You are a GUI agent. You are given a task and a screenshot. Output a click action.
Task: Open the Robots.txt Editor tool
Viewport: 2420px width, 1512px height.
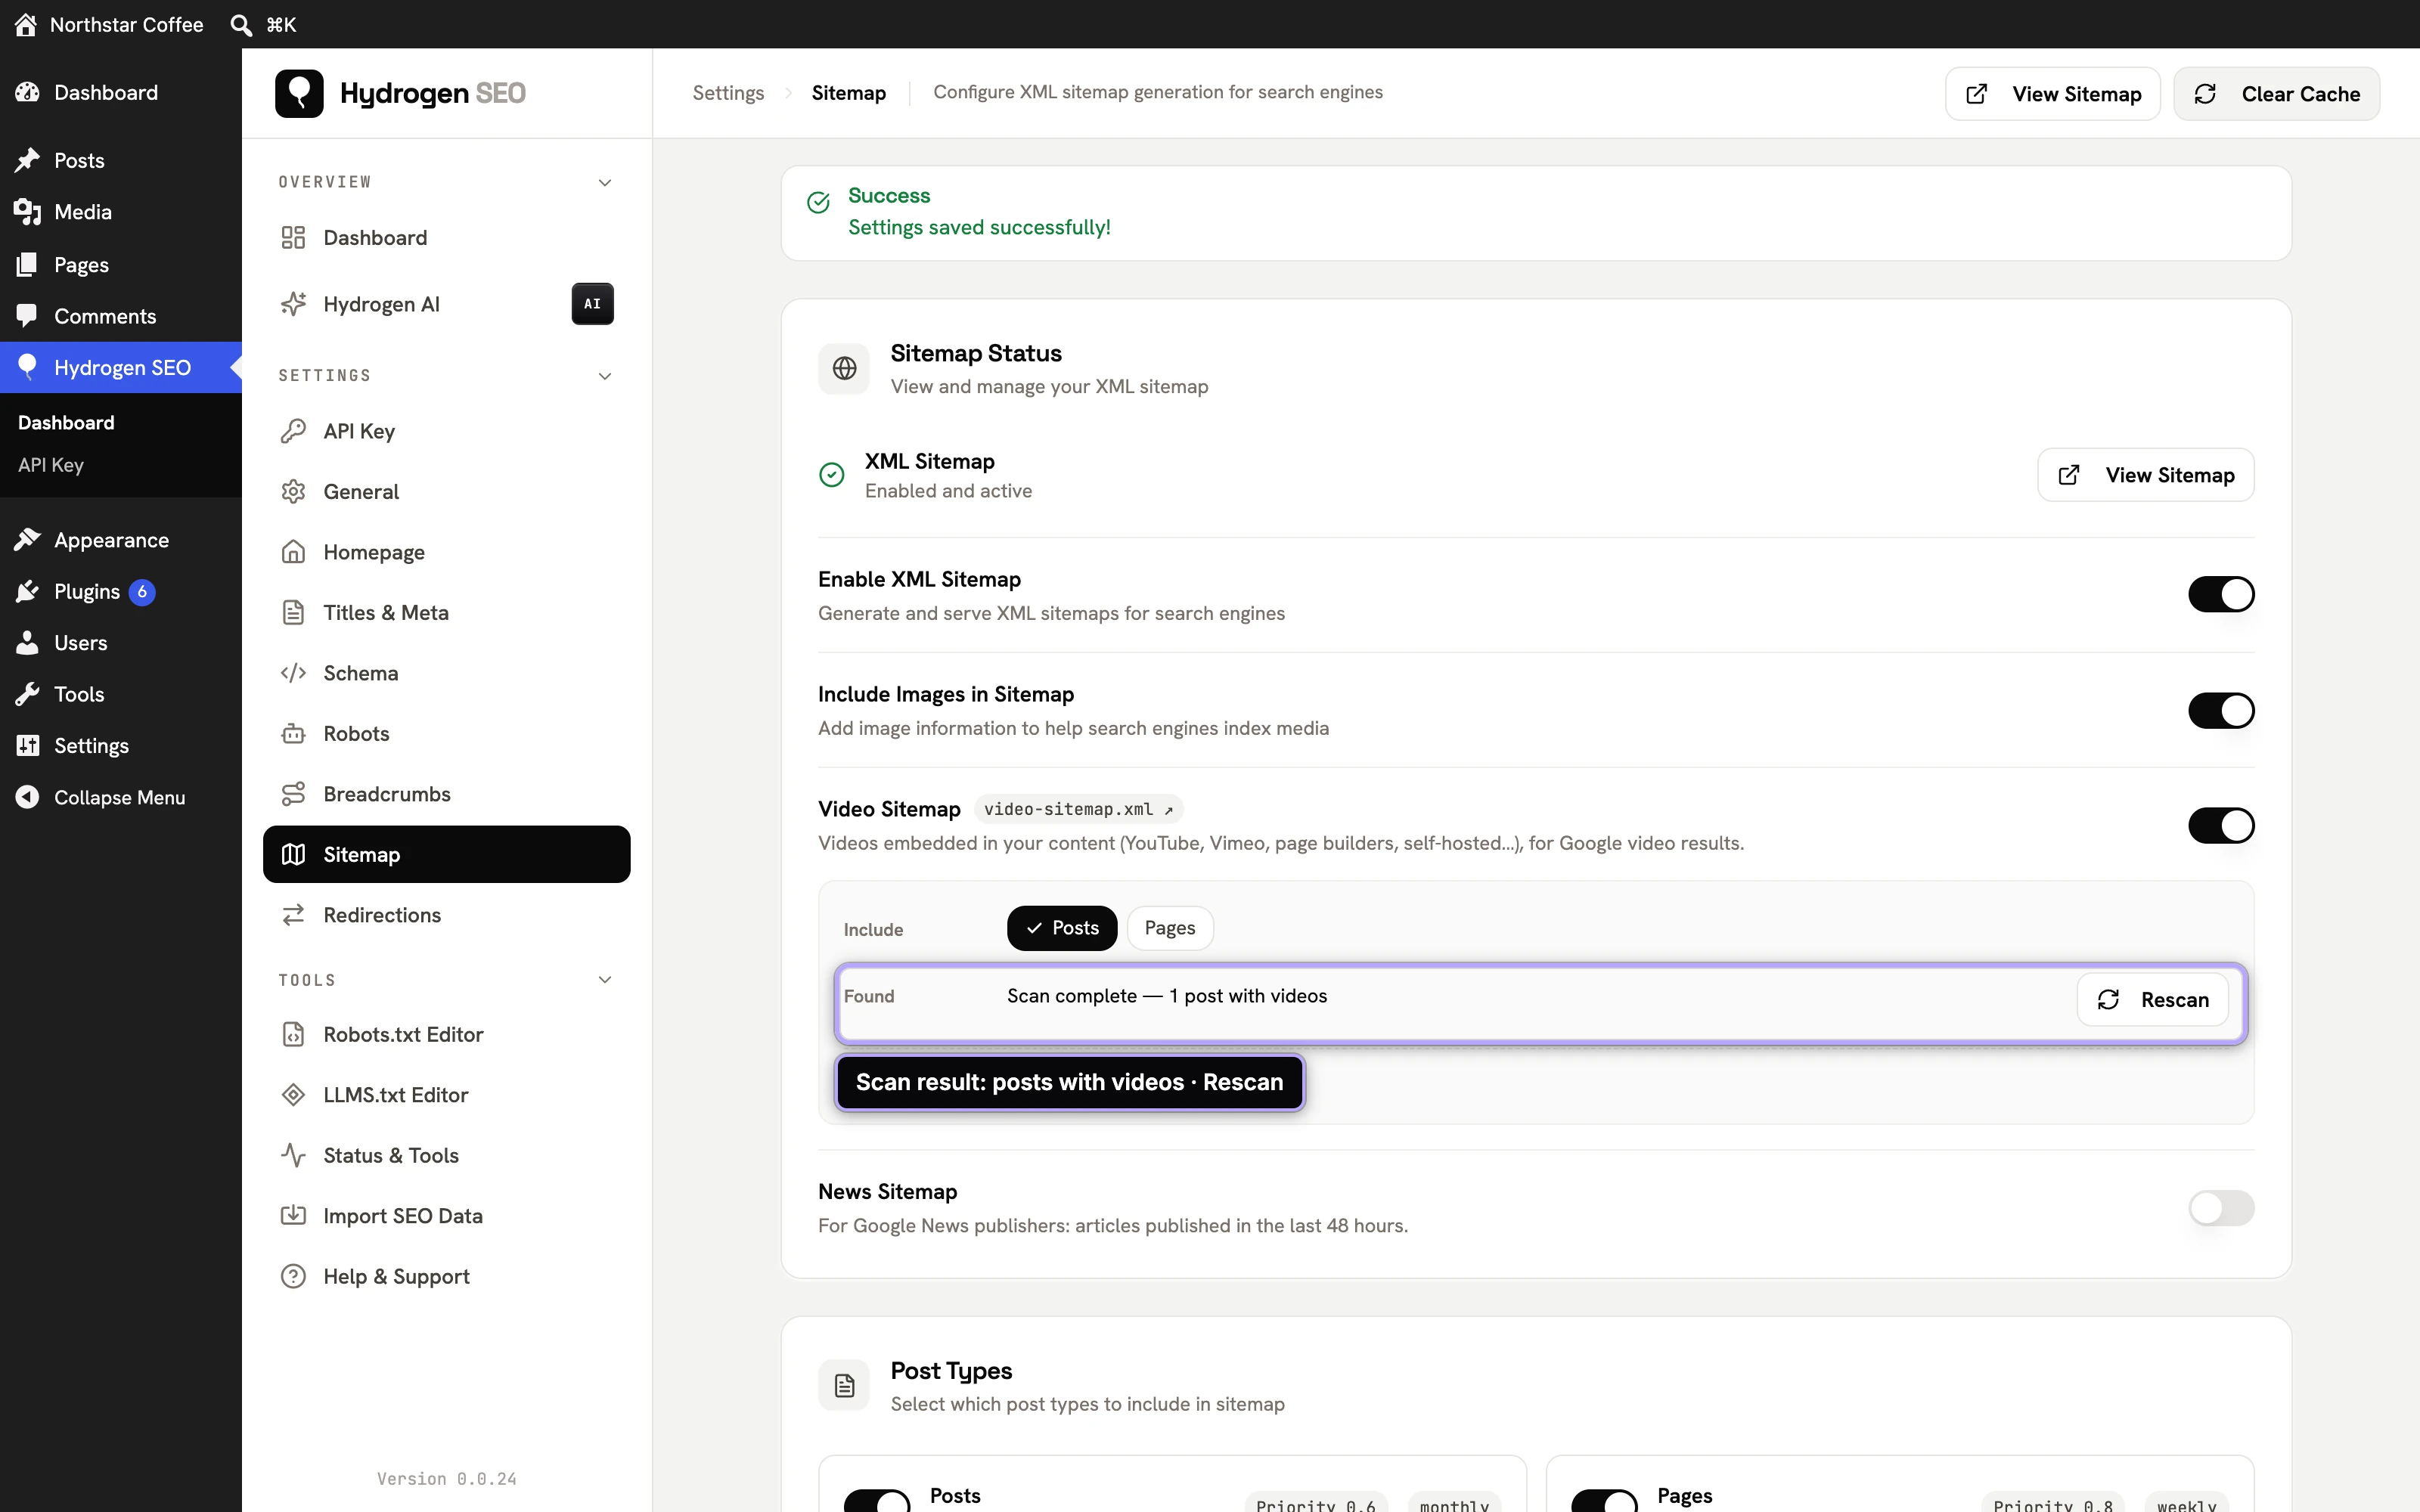446,1035
